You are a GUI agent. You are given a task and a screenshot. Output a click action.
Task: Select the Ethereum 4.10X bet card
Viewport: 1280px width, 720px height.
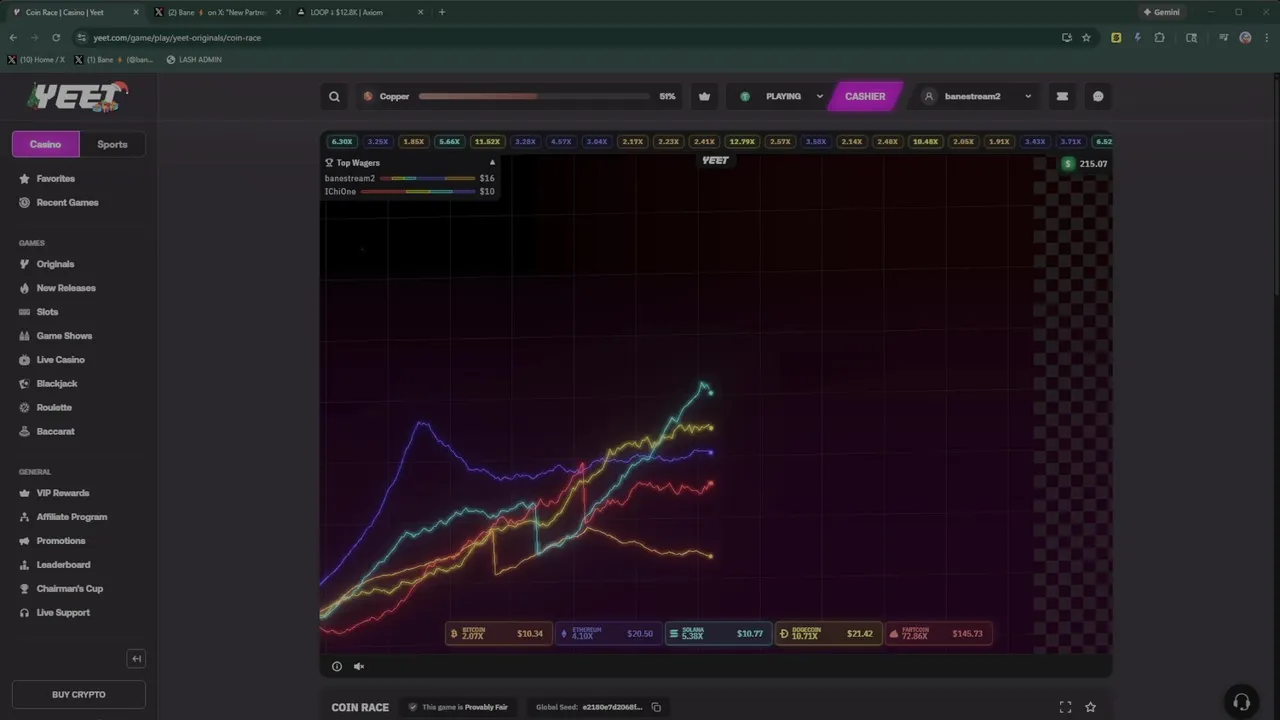click(x=608, y=634)
